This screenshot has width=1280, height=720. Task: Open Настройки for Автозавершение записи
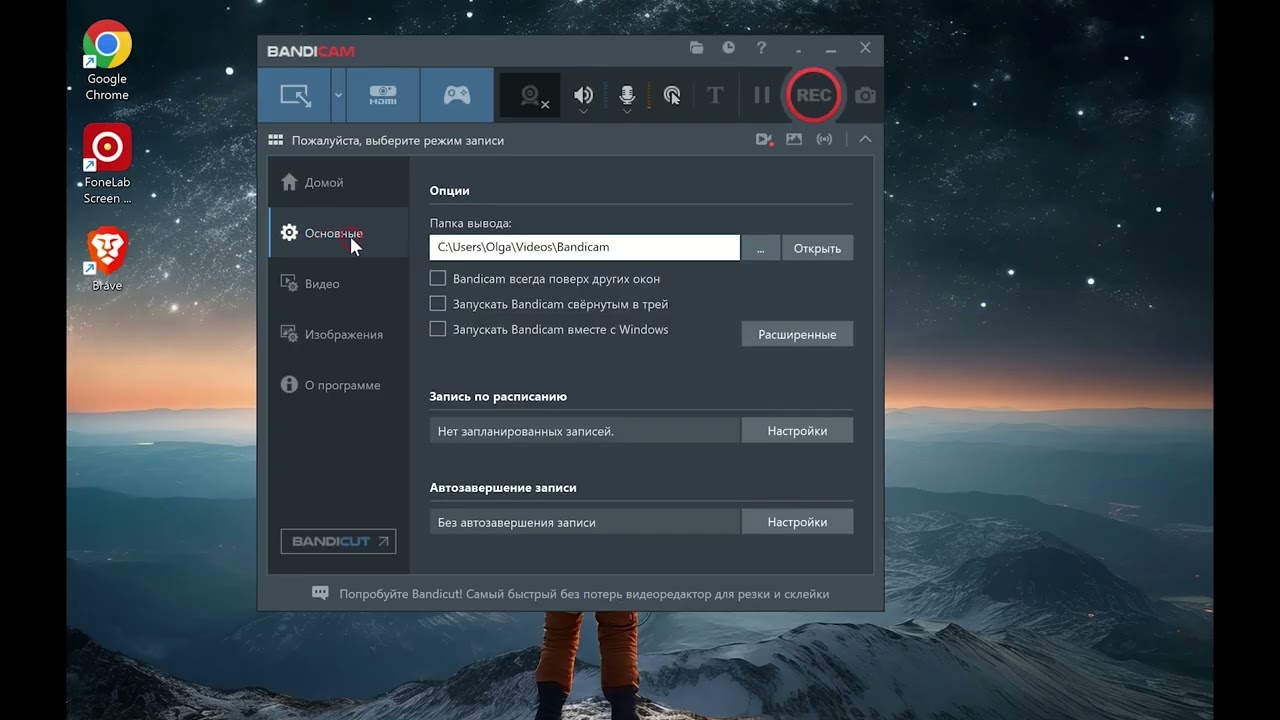(x=797, y=522)
